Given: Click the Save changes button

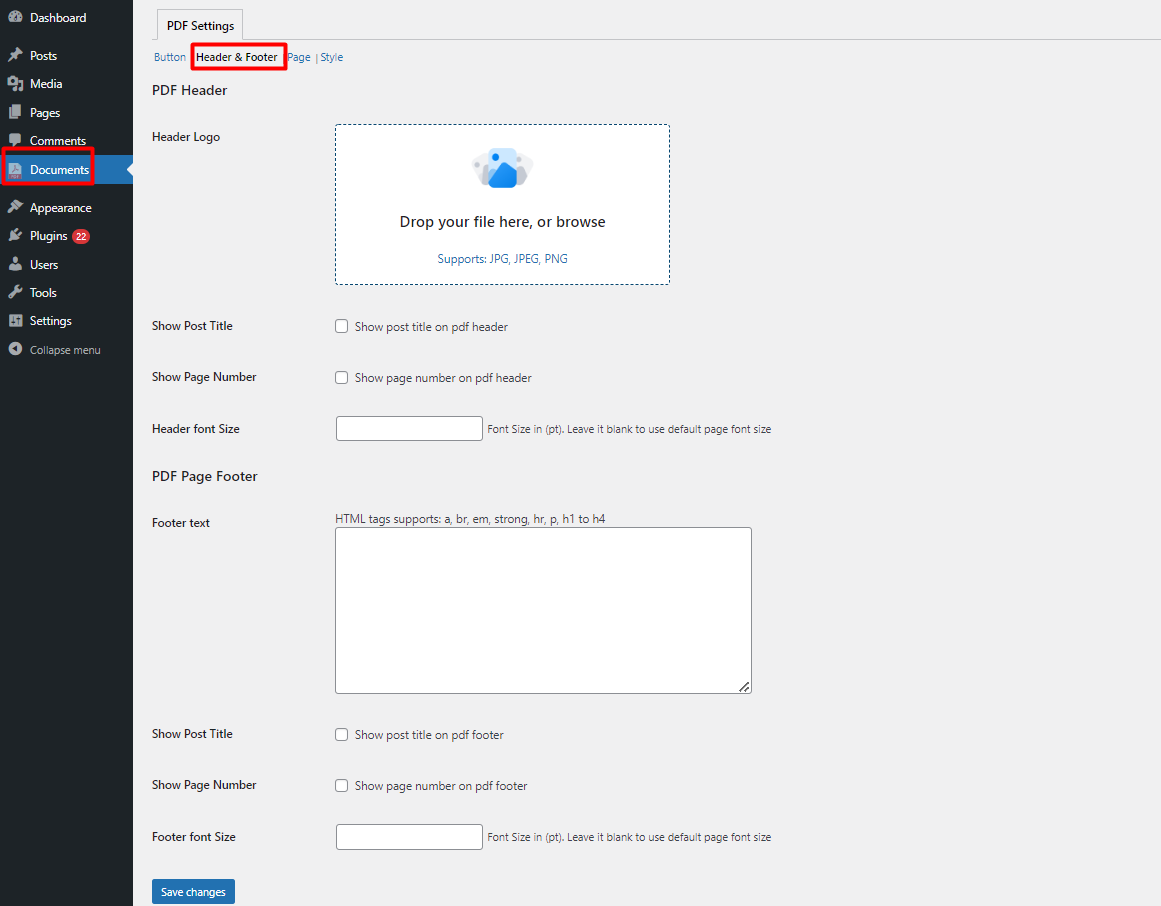Looking at the screenshot, I should tap(193, 892).
